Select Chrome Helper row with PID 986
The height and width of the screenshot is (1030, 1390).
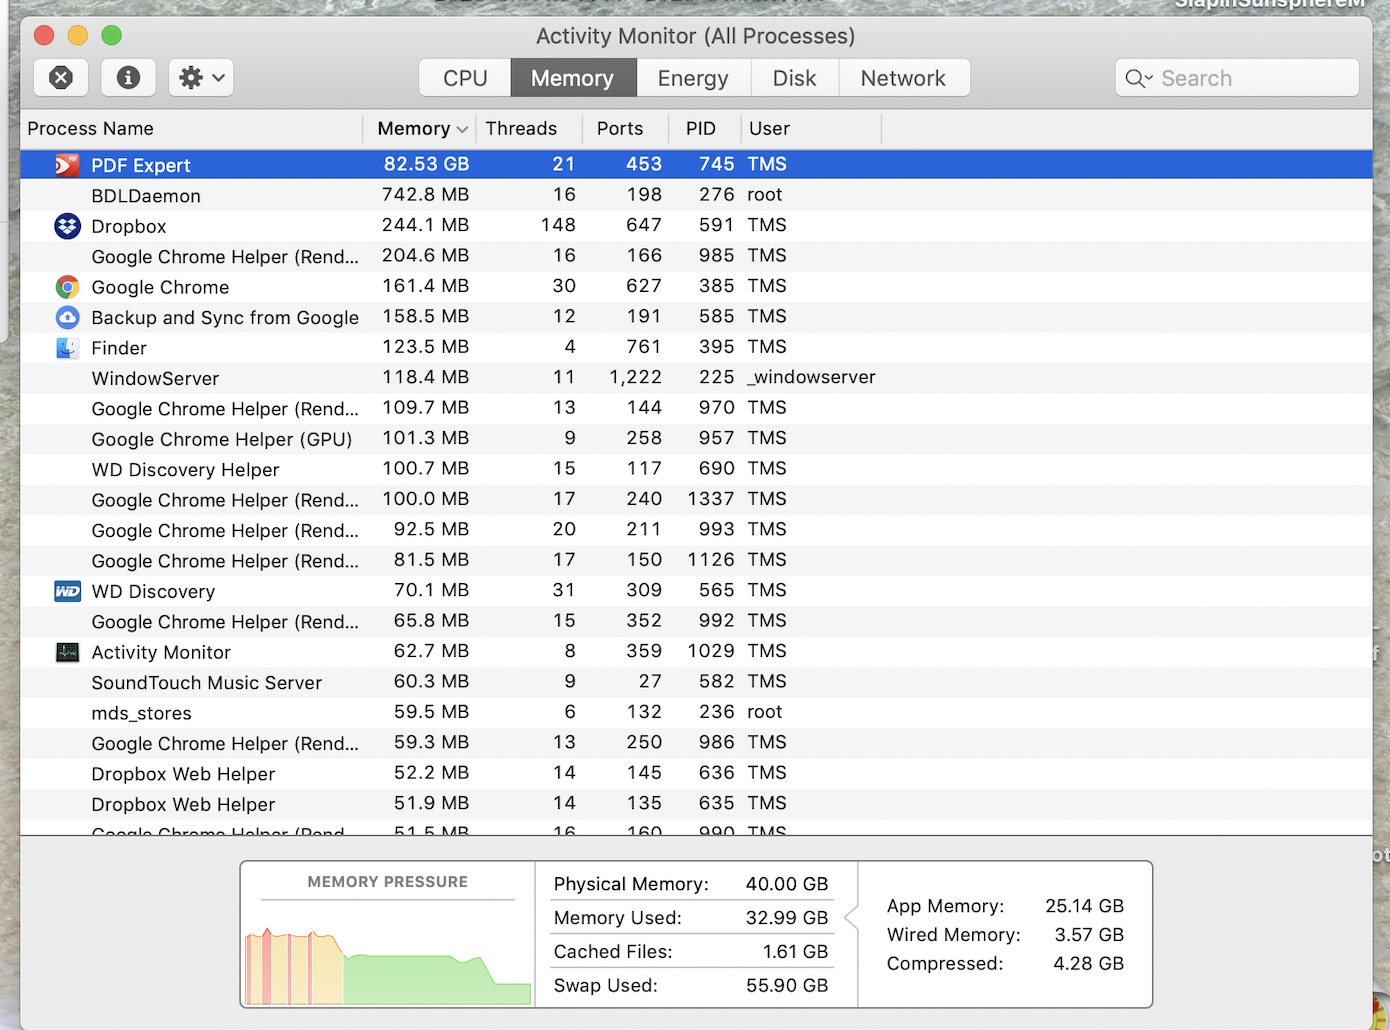696,743
